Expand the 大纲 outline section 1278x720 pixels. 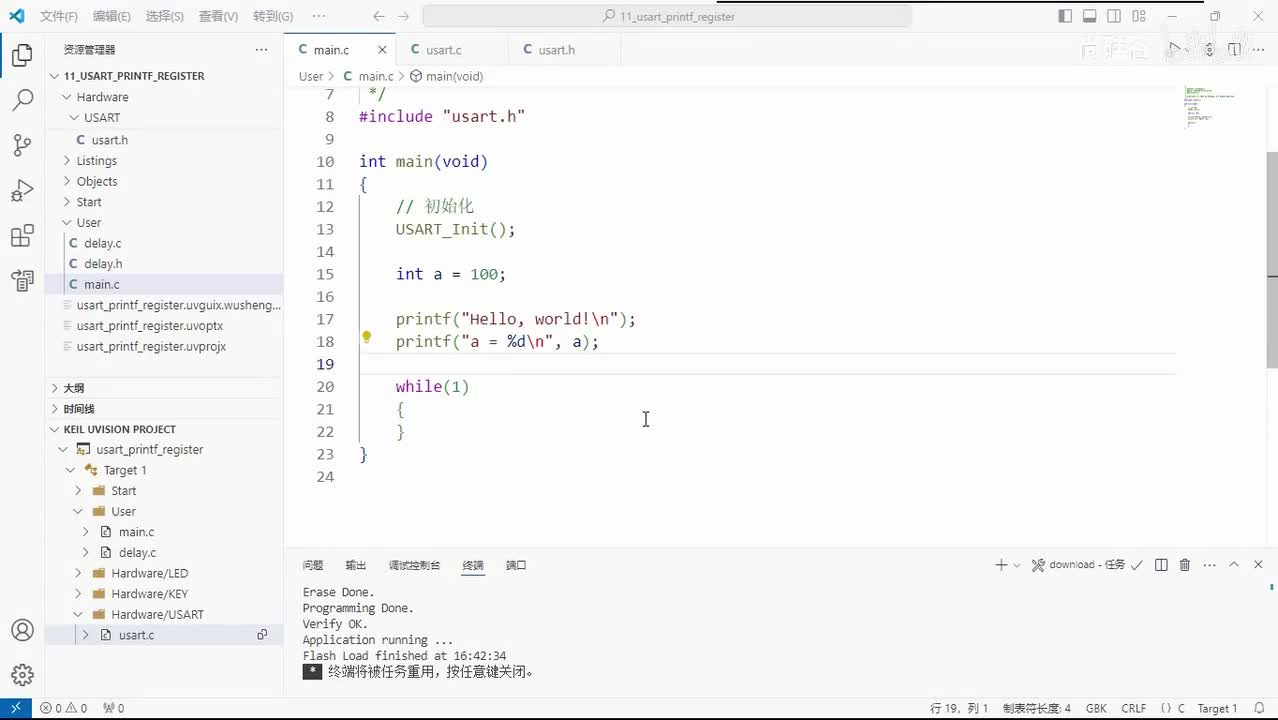(56, 388)
